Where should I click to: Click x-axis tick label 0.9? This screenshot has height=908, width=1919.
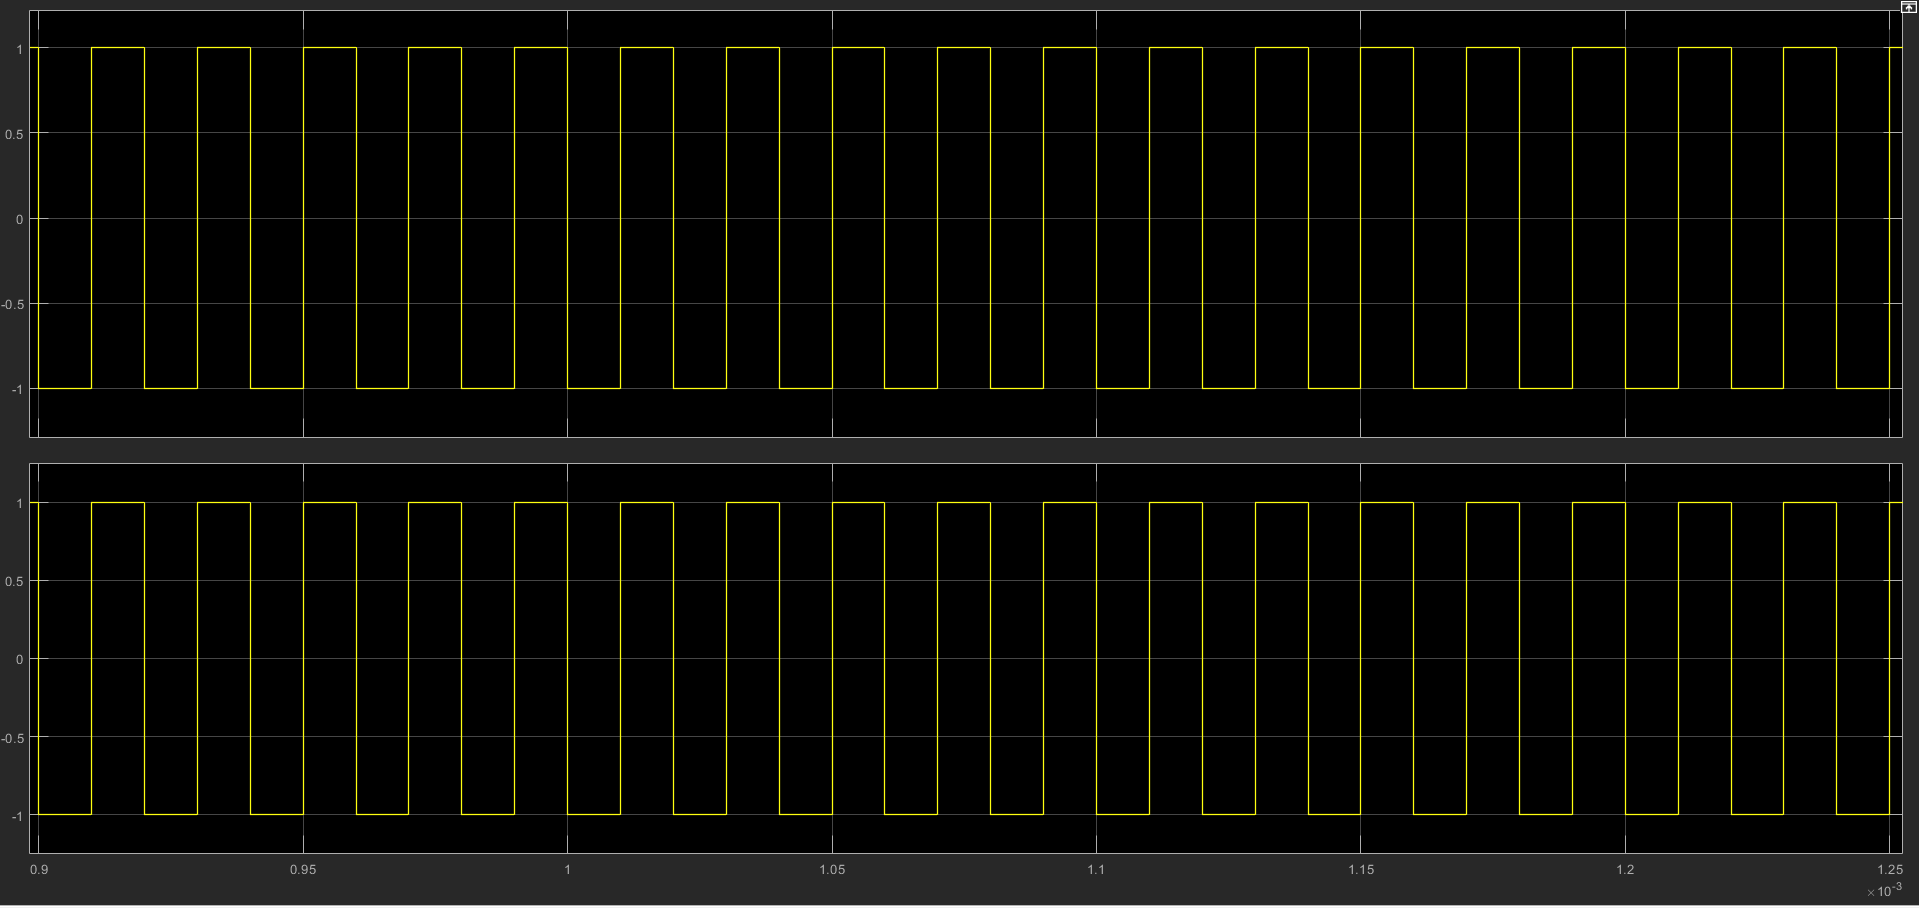[39, 870]
